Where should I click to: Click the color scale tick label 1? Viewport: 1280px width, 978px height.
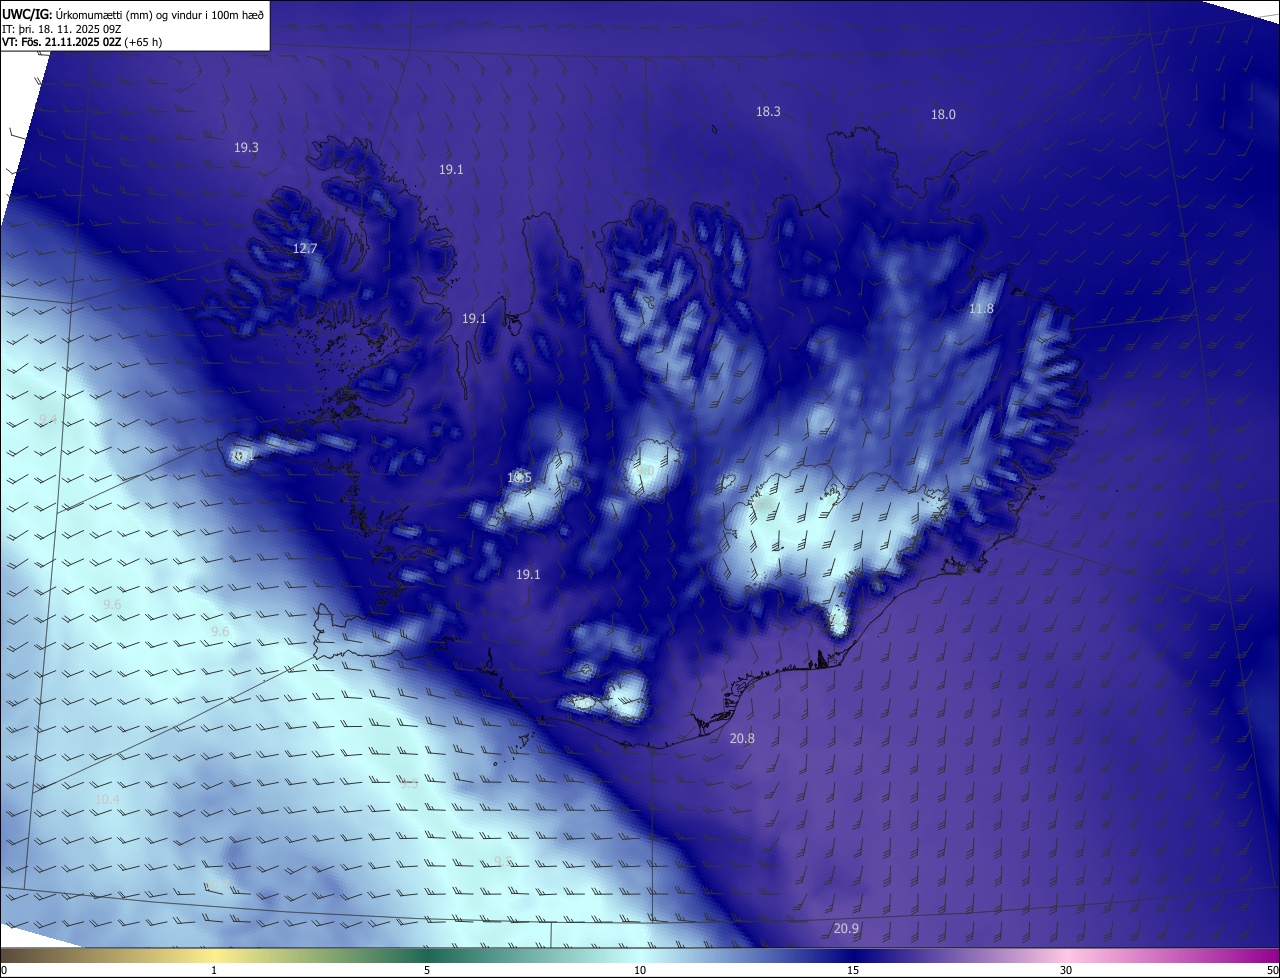[x=214, y=971]
